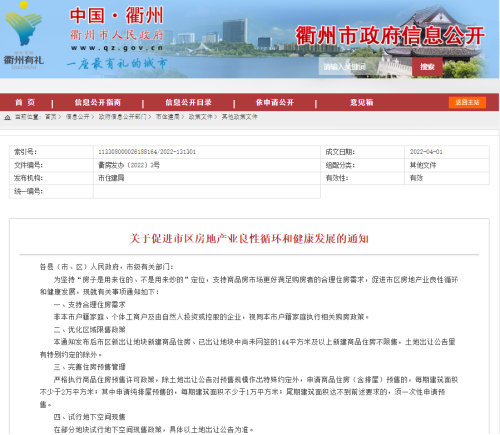Follow the 首页 breadcrumb link
The image size is (500, 435).
click(51, 117)
